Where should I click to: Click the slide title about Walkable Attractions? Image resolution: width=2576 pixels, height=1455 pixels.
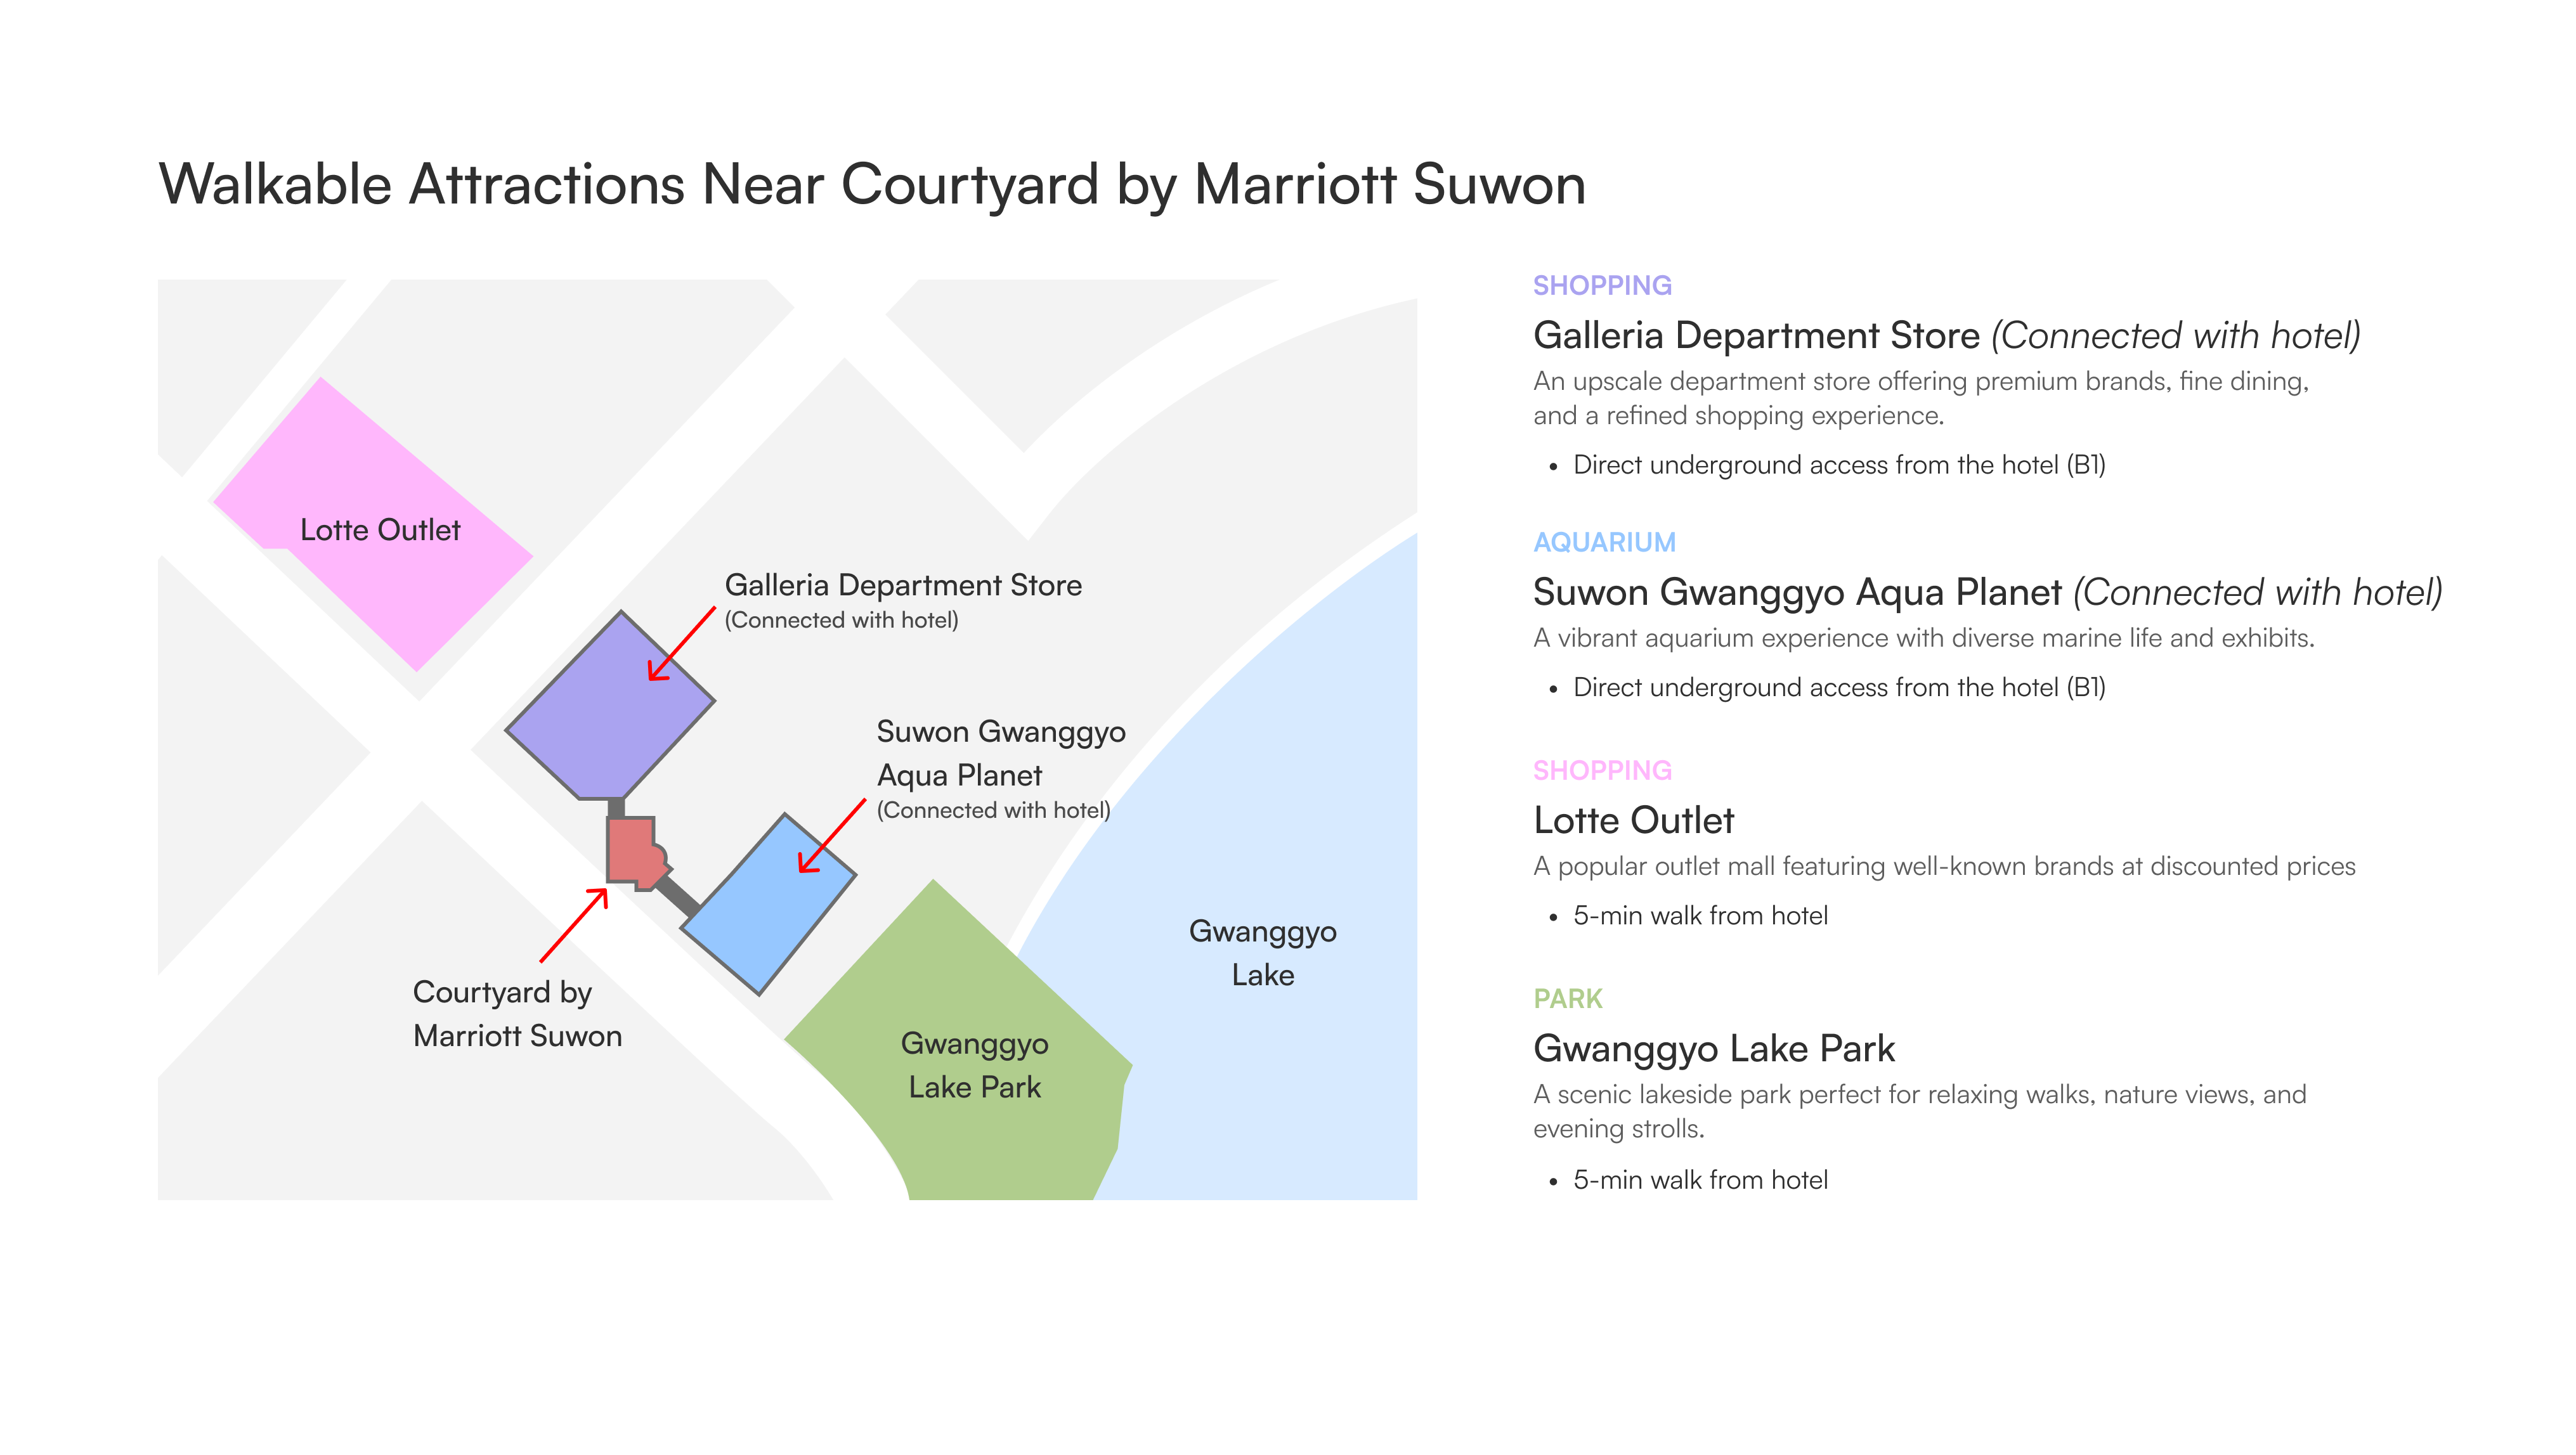[872, 185]
